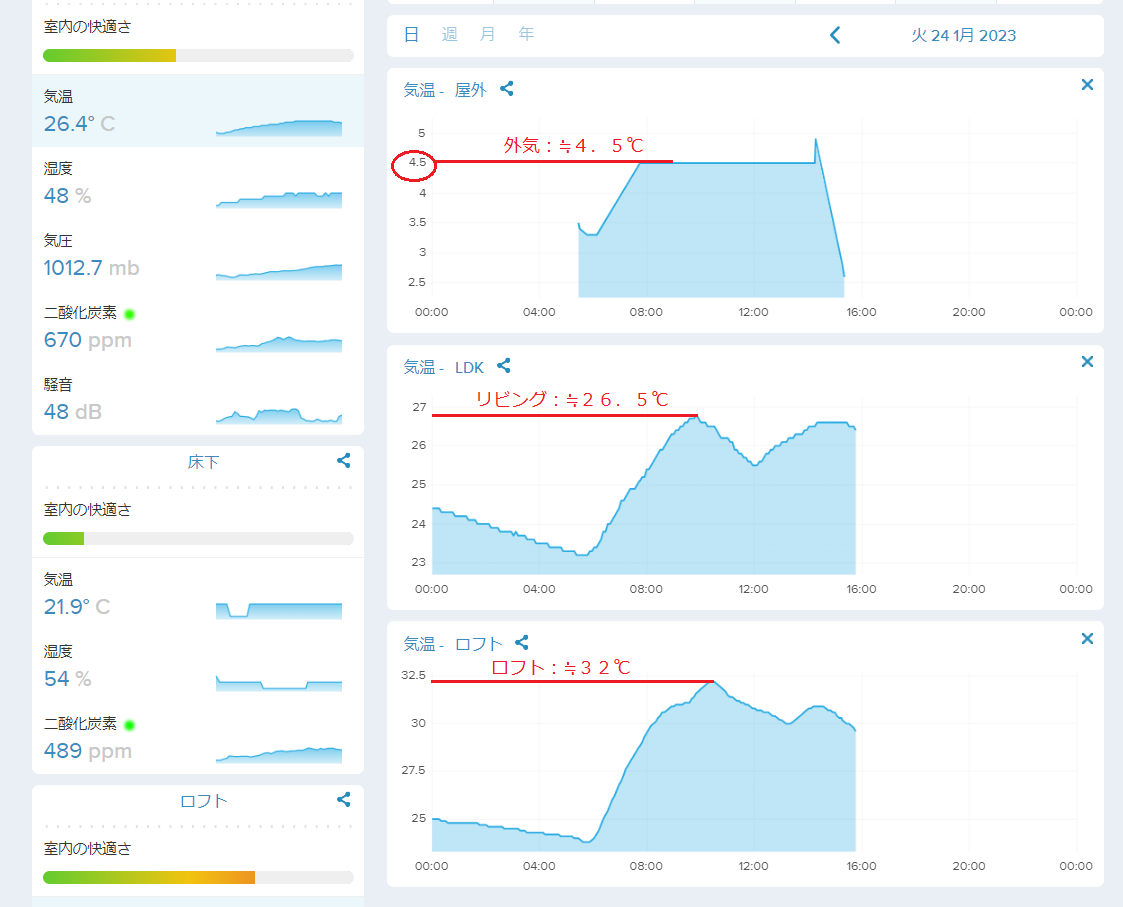Switch to 日 (day) view tab
The height and width of the screenshot is (907, 1123).
coord(411,35)
